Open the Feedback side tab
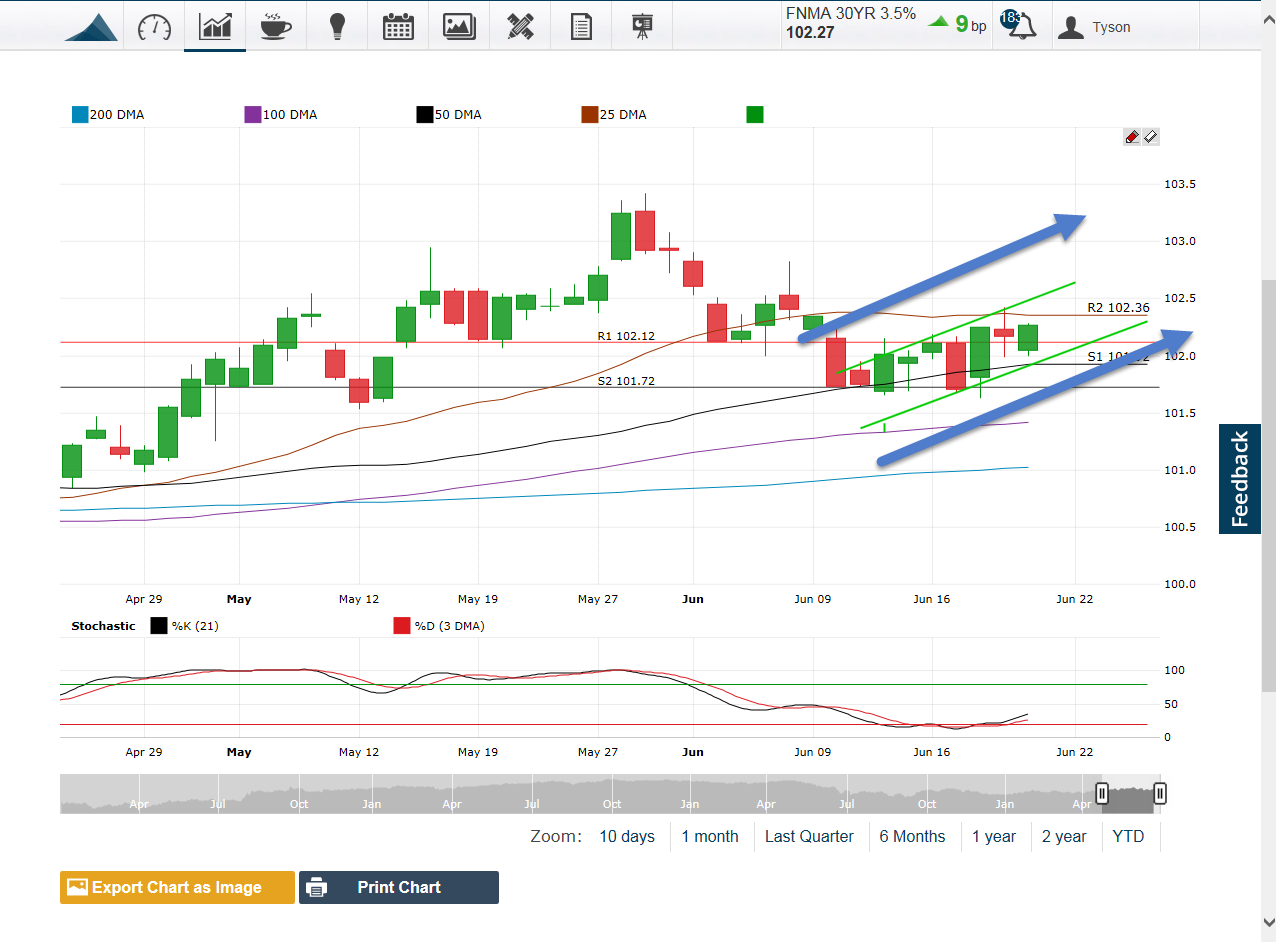1276x942 pixels. (1240, 479)
